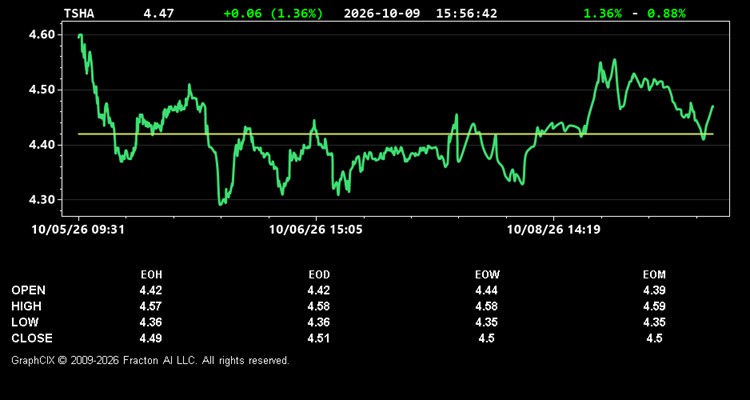Select the EOW LOW value 4.35
750x400 pixels.
487,322
